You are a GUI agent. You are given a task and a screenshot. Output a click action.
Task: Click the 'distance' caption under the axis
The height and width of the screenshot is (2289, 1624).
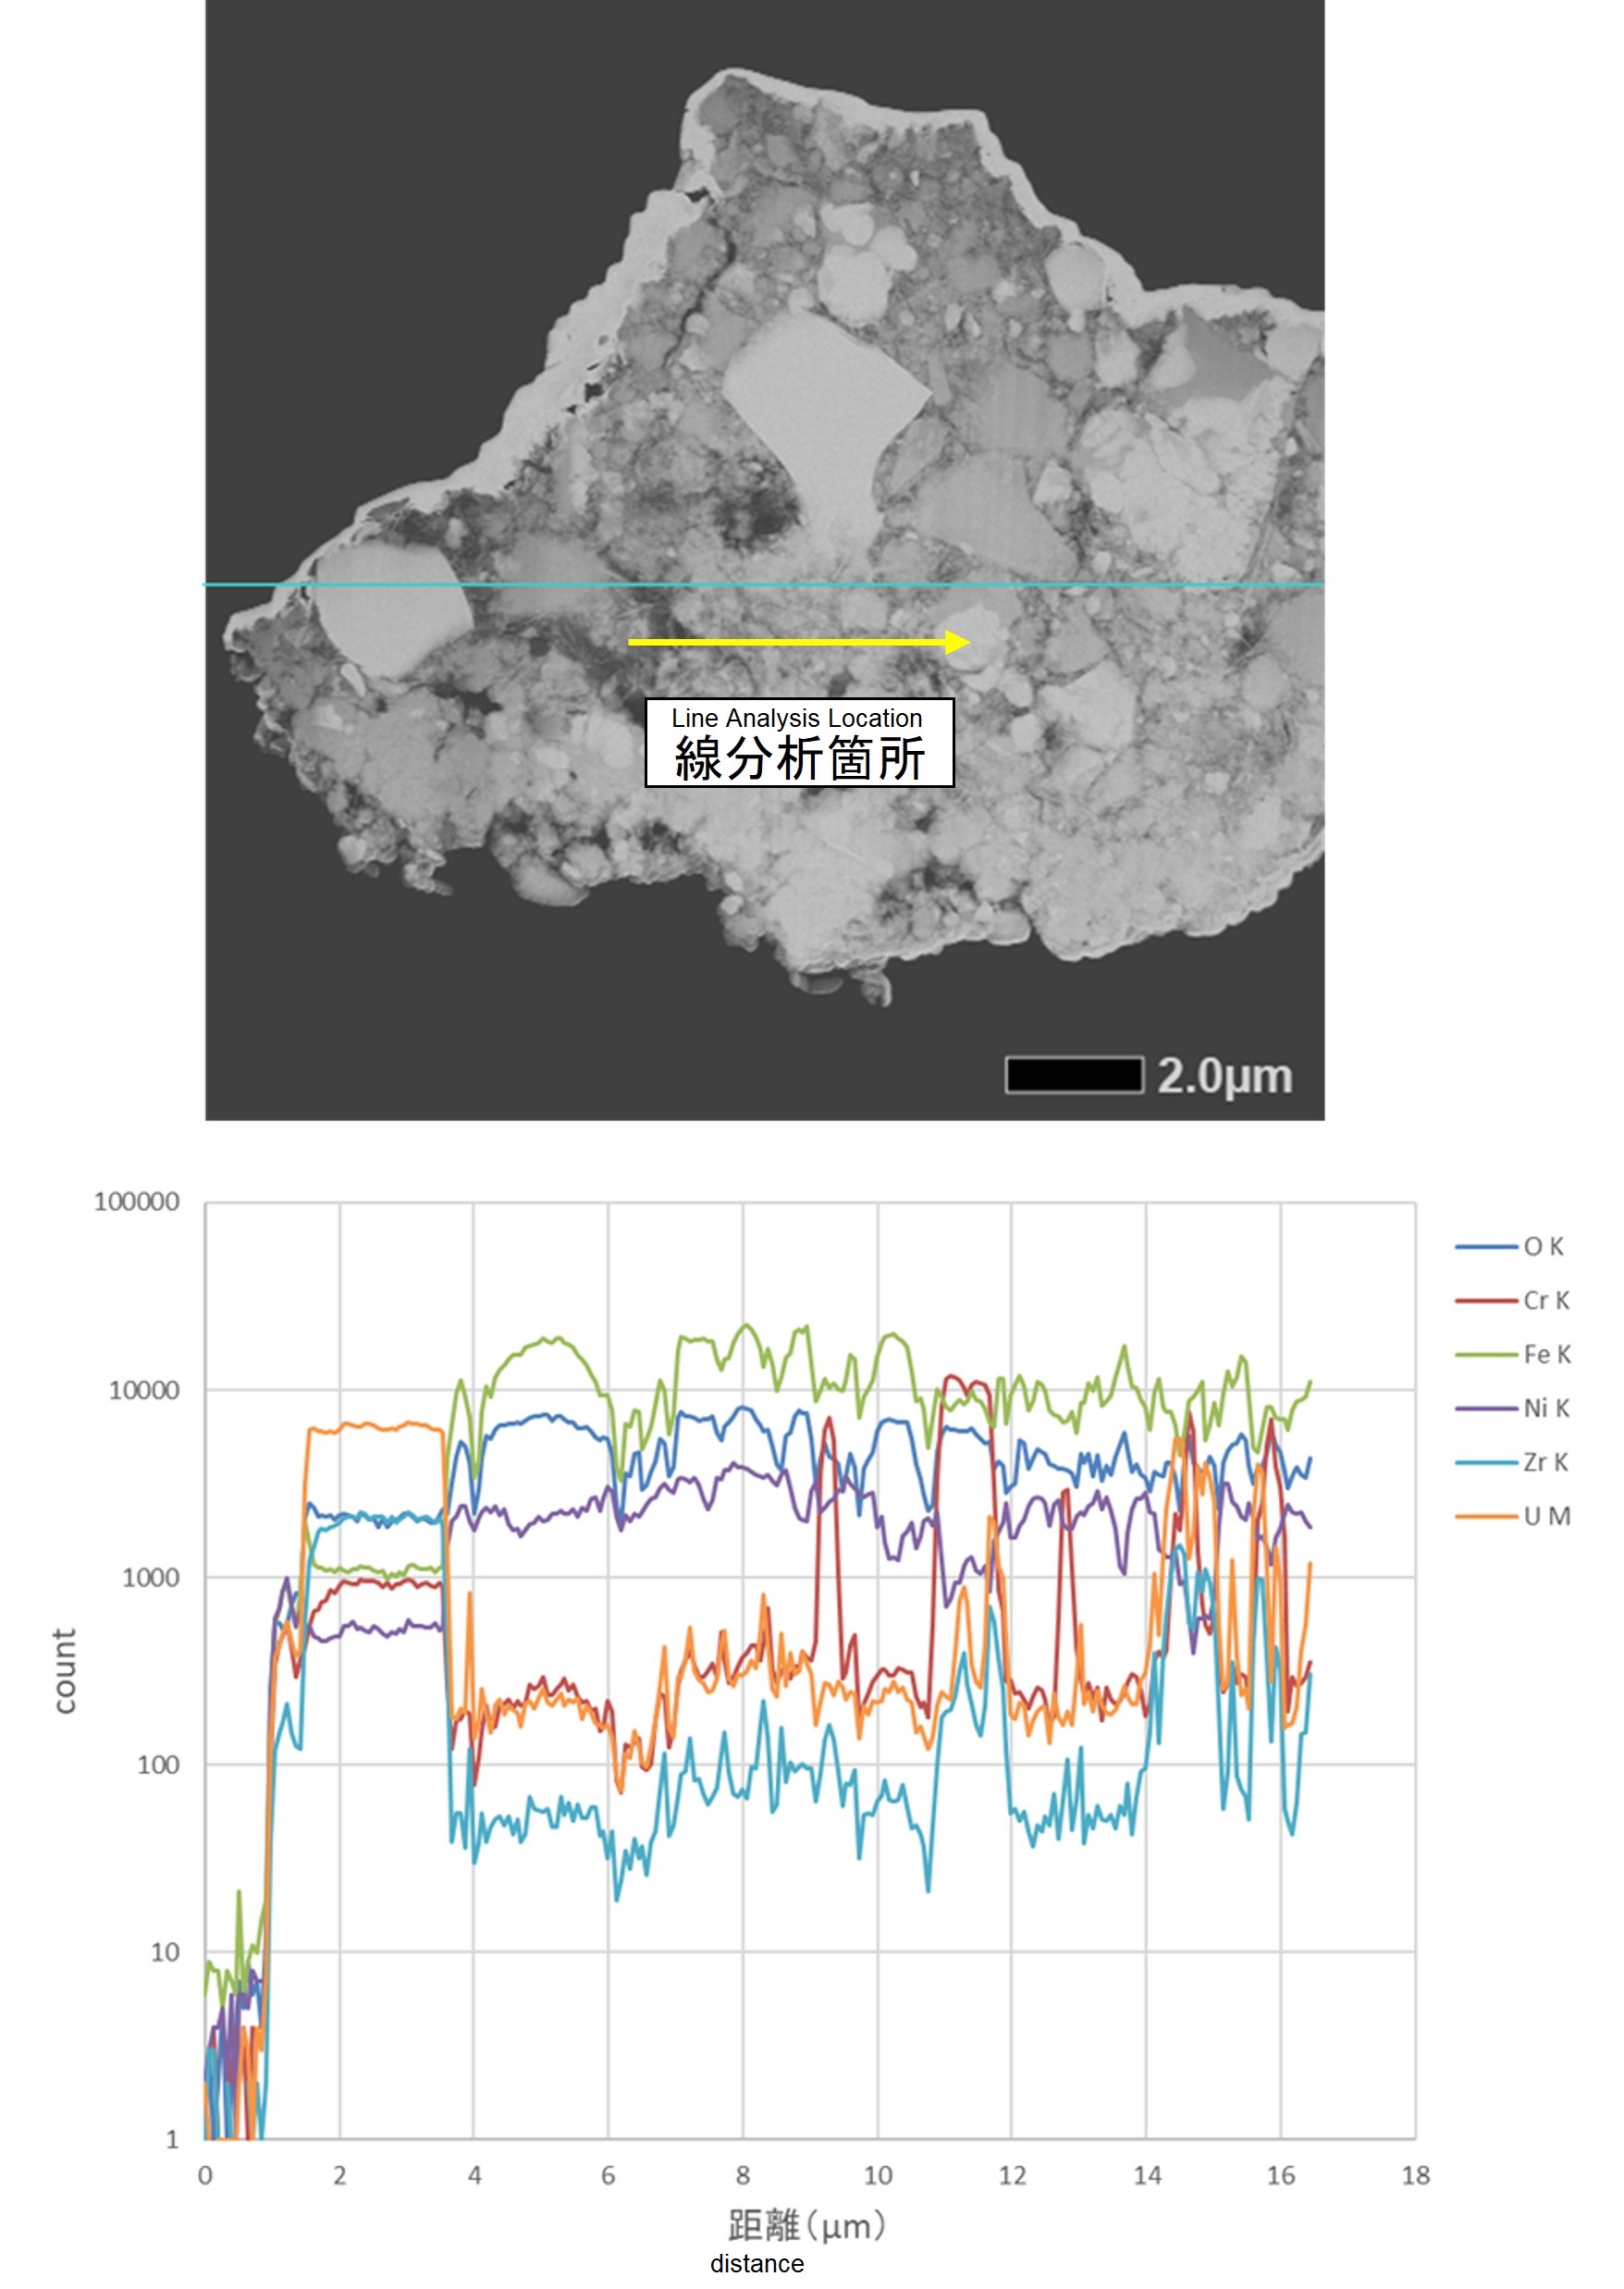[756, 2263]
